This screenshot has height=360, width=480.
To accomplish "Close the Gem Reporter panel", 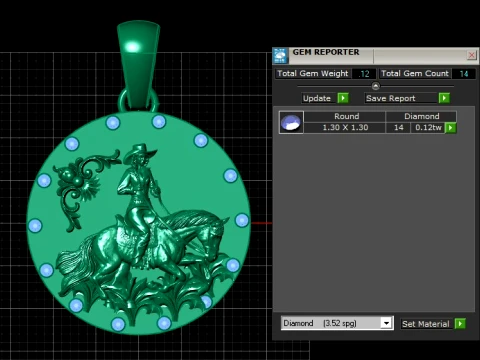I will [471, 55].
